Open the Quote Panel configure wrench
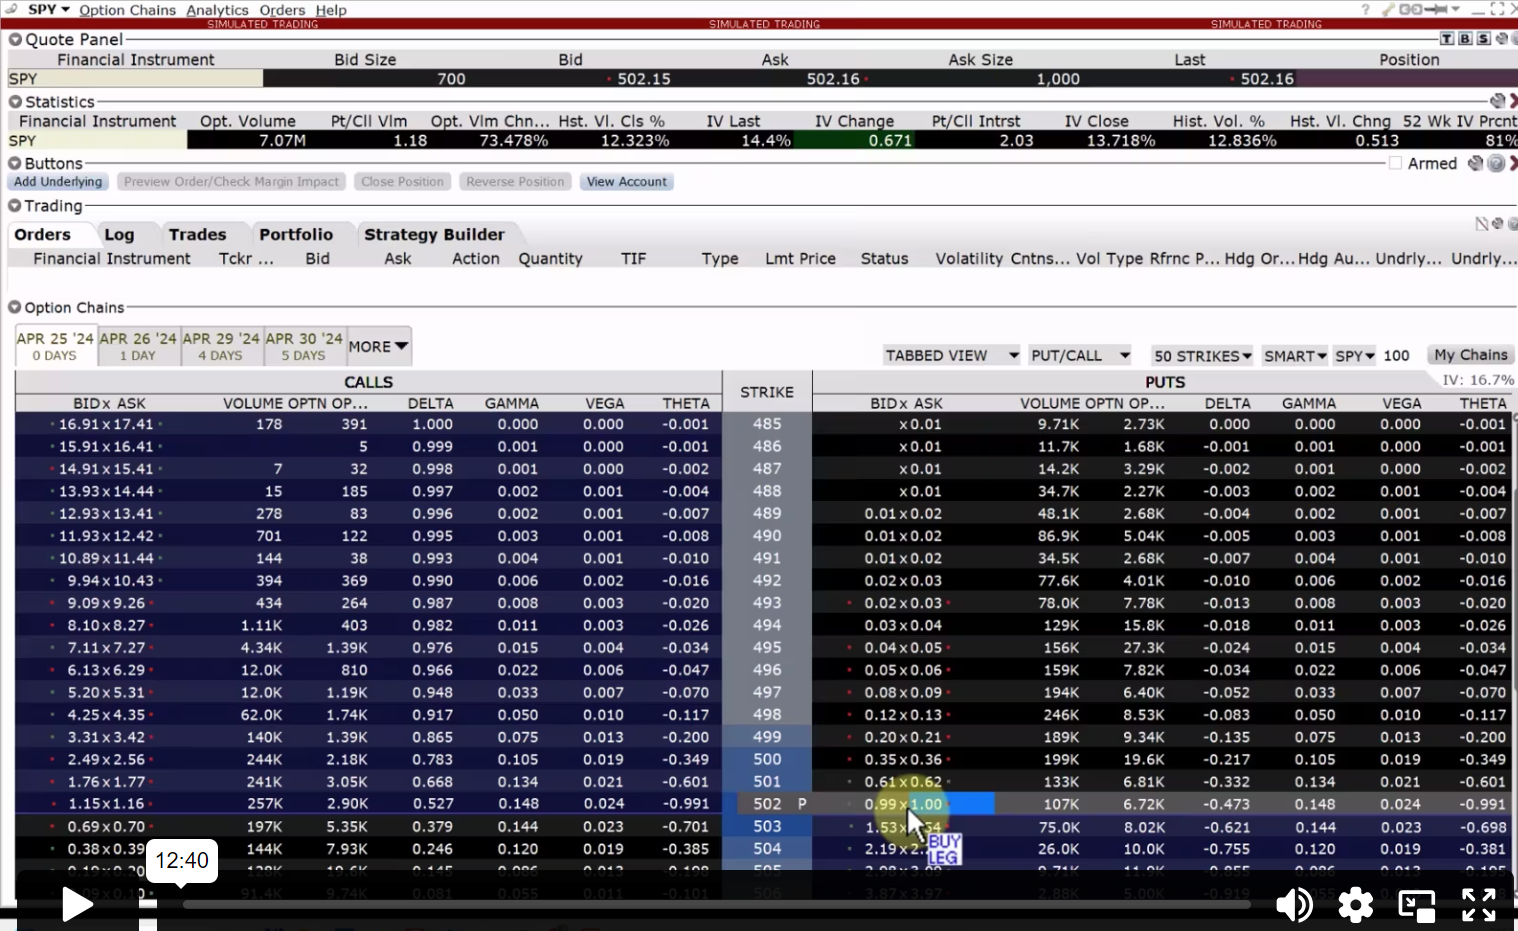 (x=1501, y=39)
